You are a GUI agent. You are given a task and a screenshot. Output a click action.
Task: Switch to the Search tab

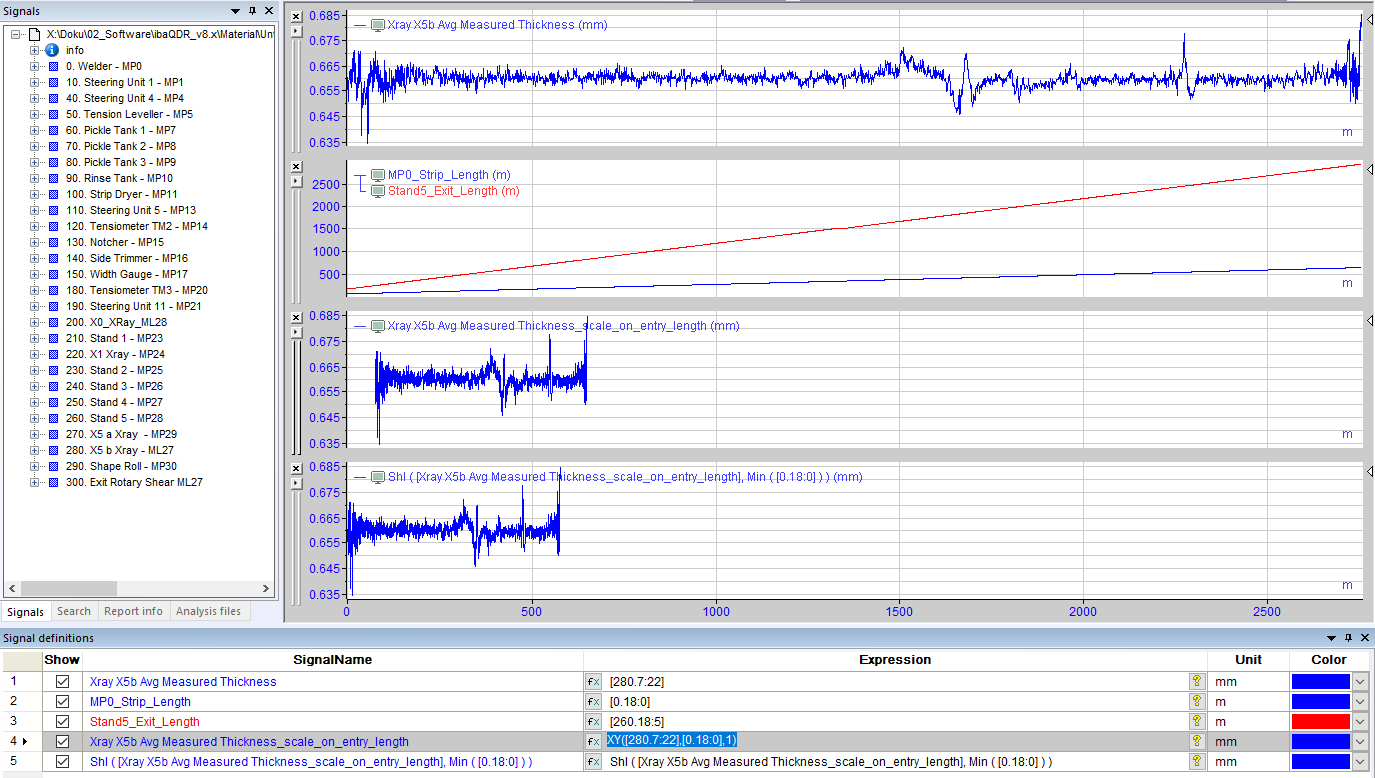[x=74, y=611]
